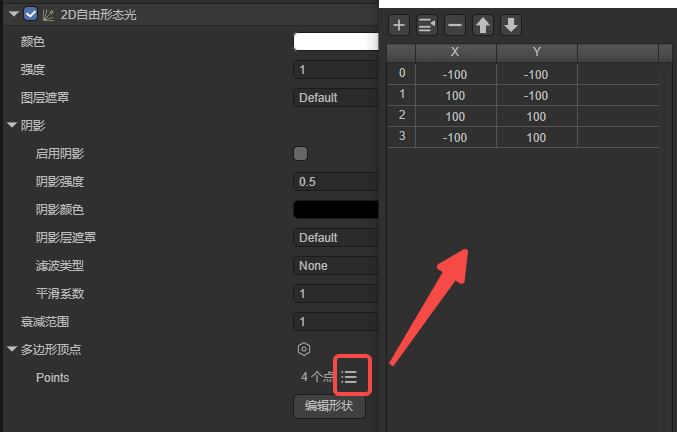677x432 pixels.
Task: Collapse the 阴影 section
Action: click(12, 126)
